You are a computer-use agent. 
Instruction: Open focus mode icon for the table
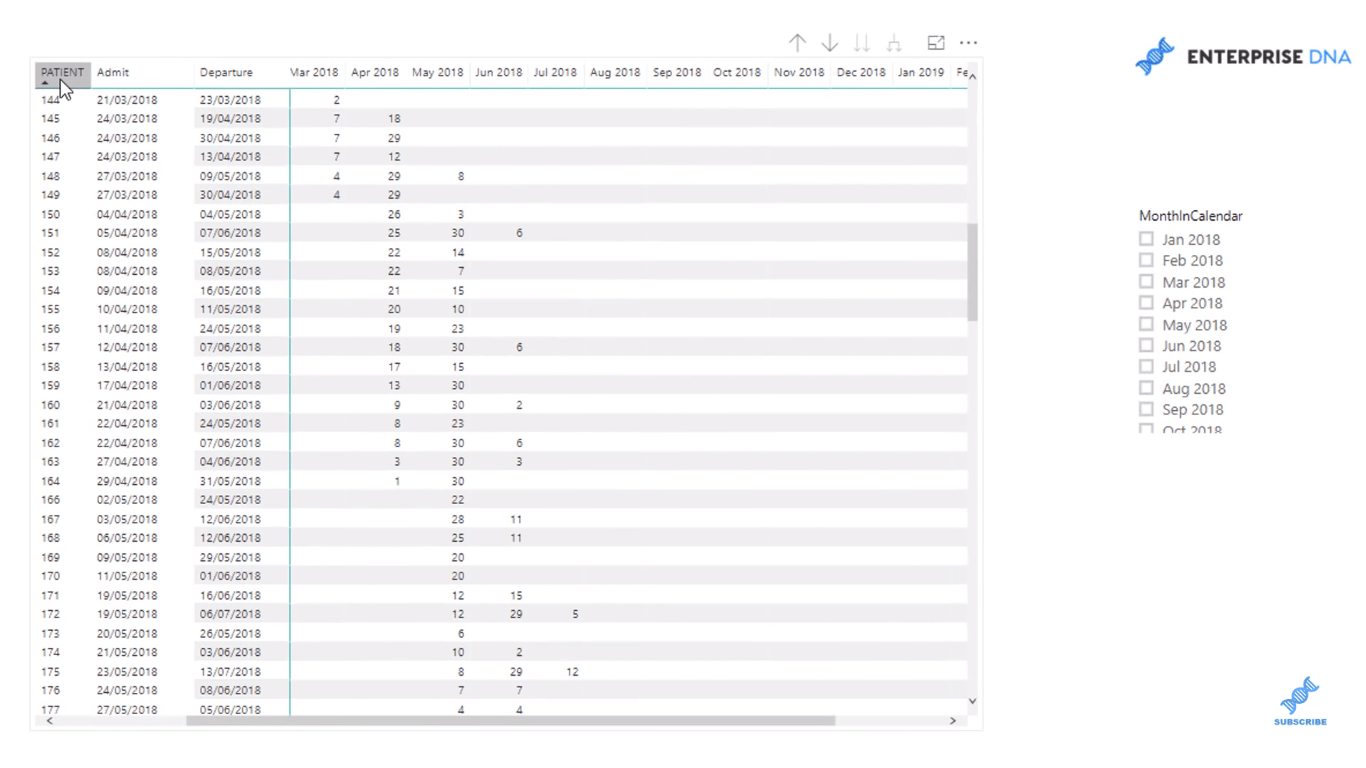point(936,43)
